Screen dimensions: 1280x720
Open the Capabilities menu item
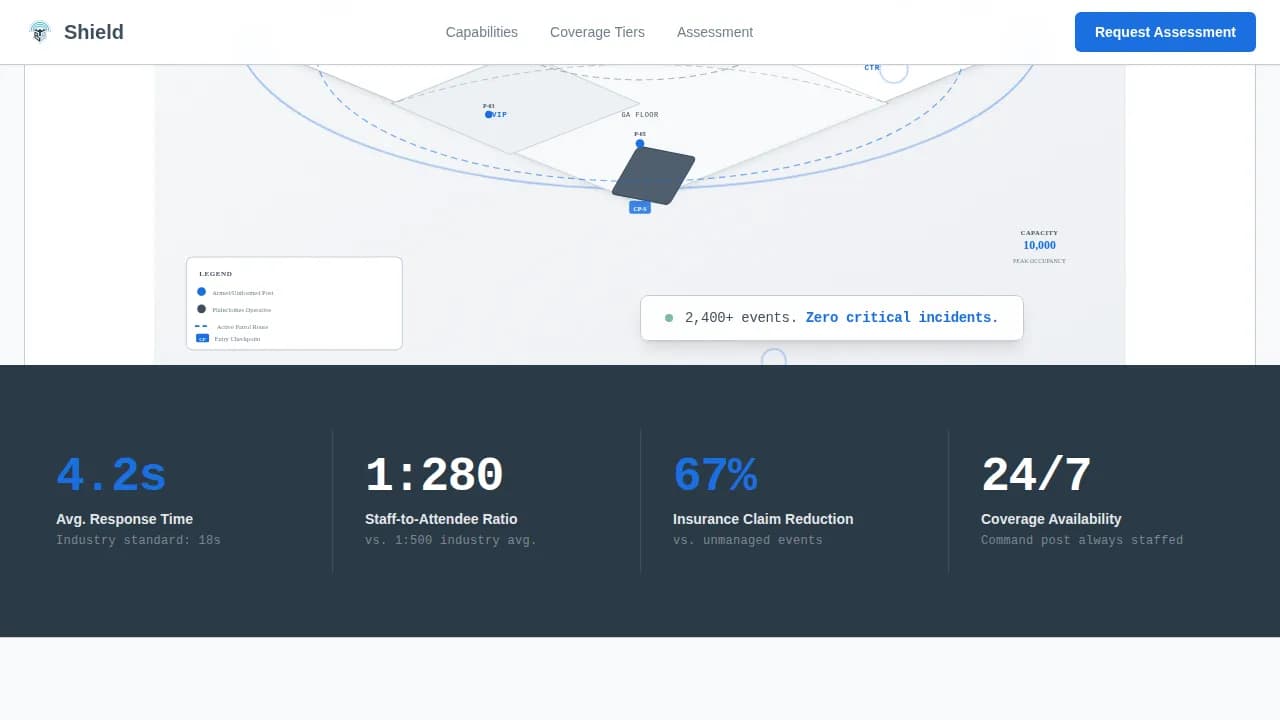(x=481, y=32)
